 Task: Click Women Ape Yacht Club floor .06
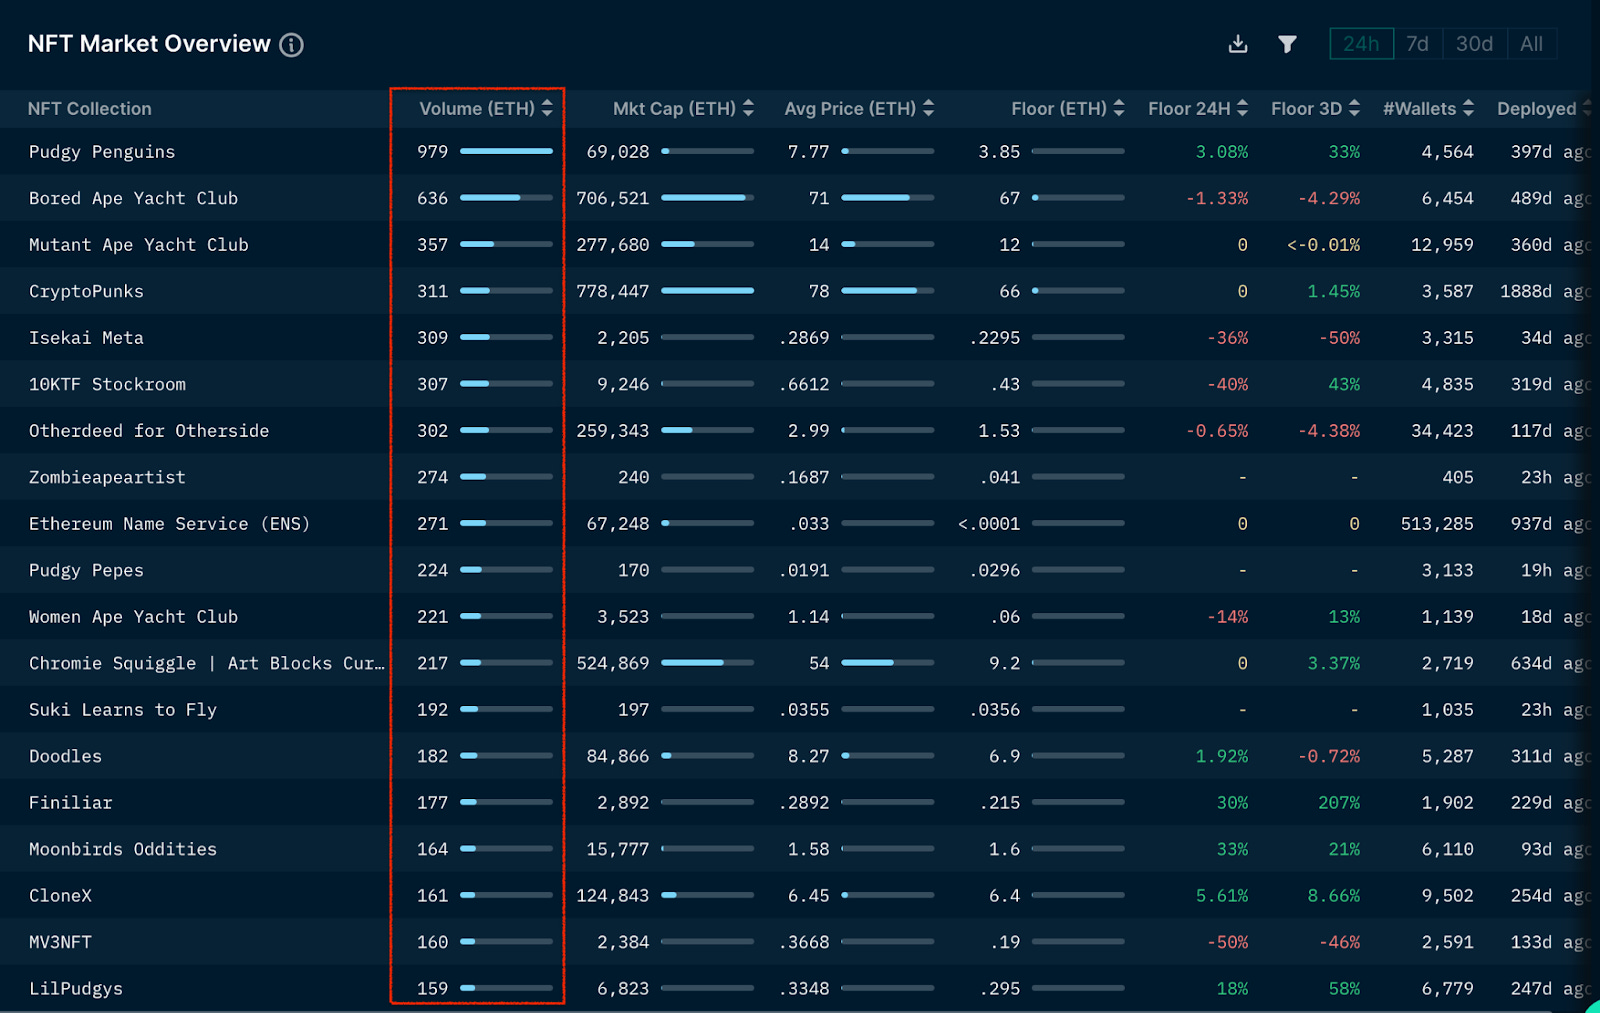click(1005, 617)
